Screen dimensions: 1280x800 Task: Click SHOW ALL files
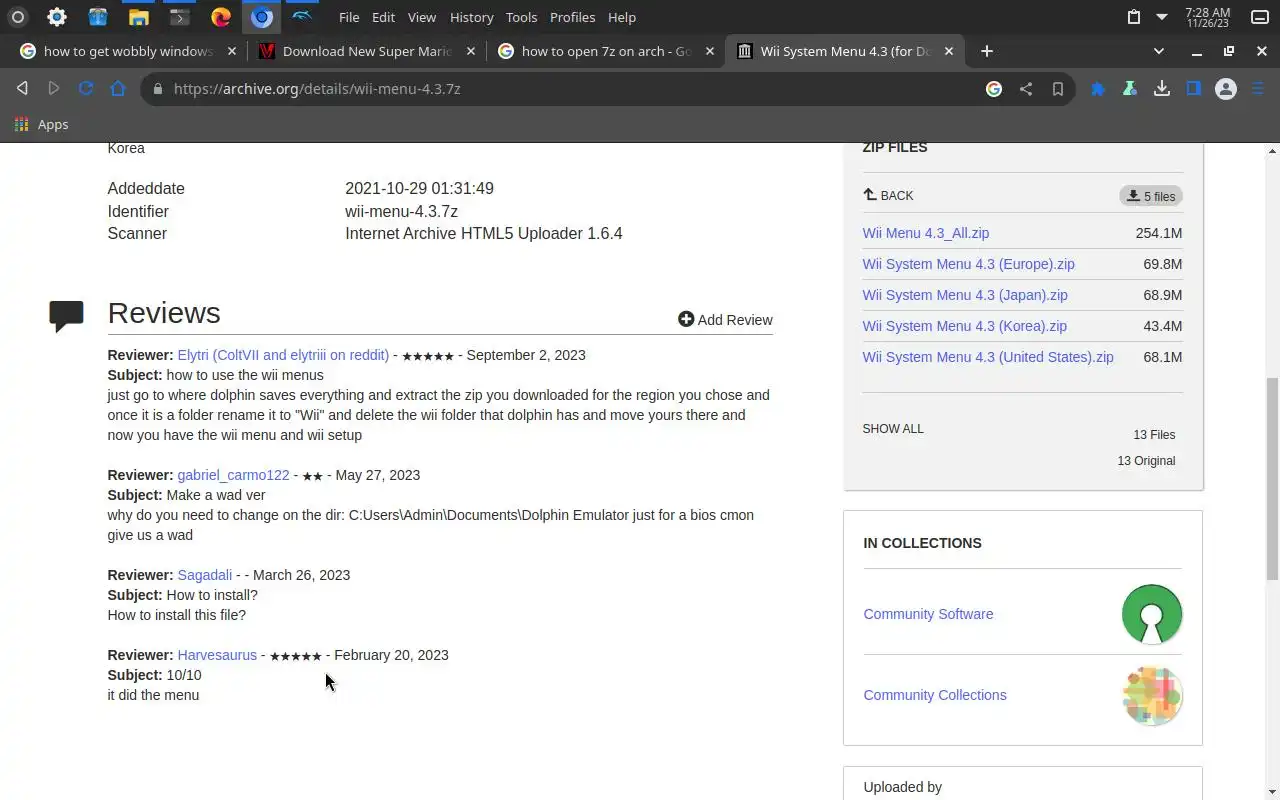coord(893,428)
